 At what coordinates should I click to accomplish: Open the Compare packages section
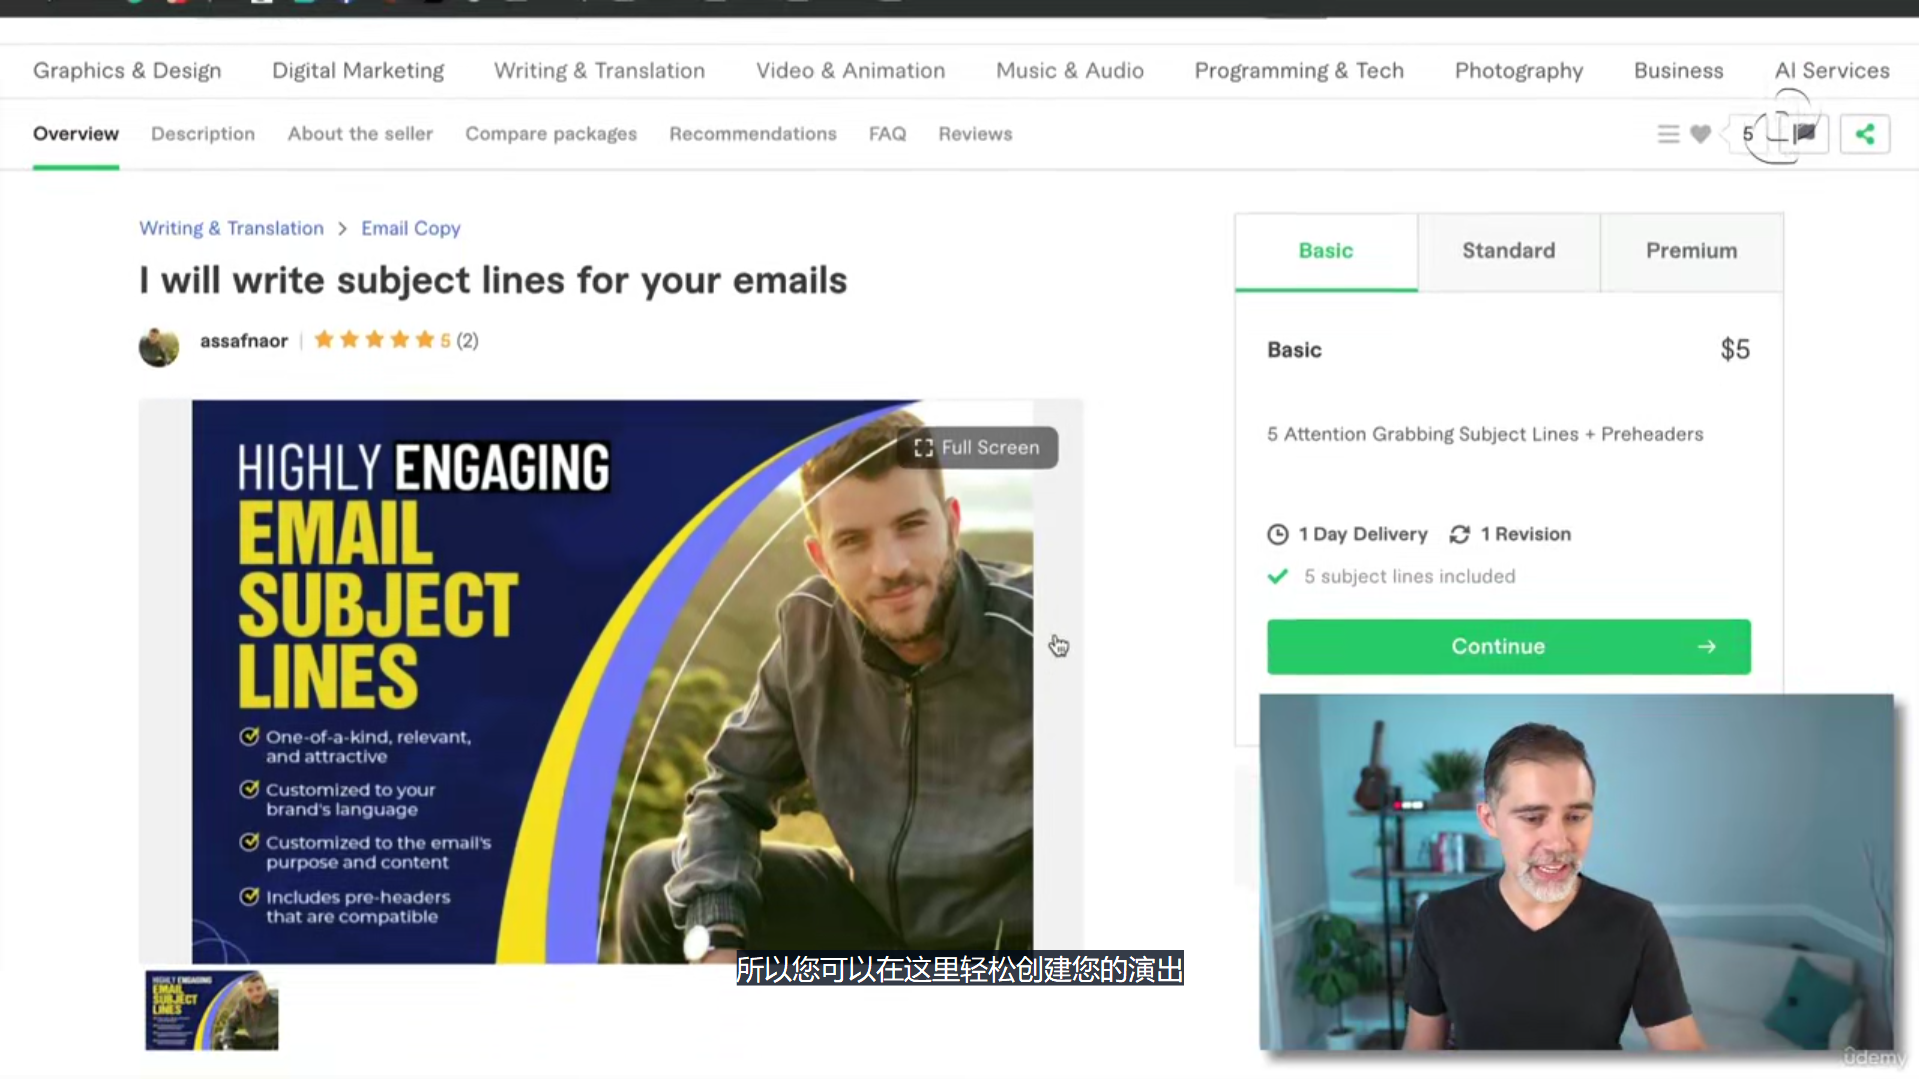point(551,134)
